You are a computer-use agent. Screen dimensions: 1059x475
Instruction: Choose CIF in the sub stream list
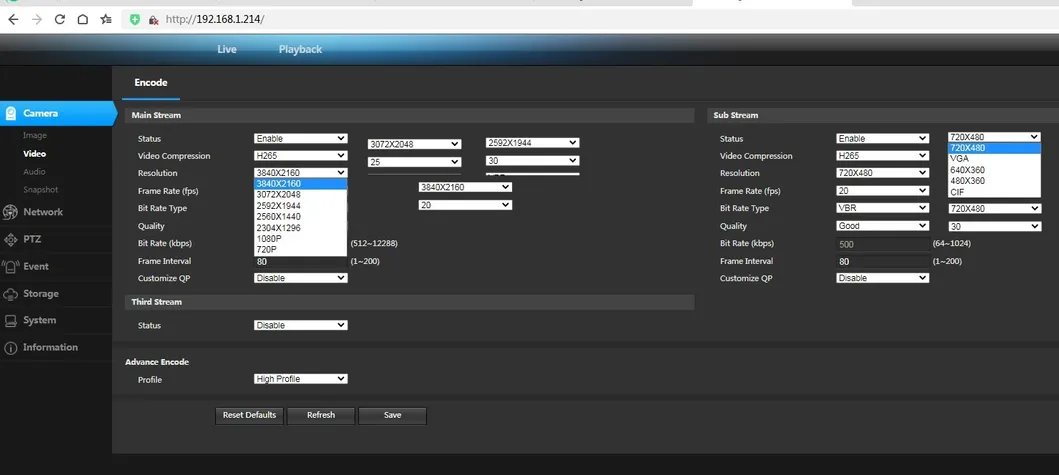(994, 192)
